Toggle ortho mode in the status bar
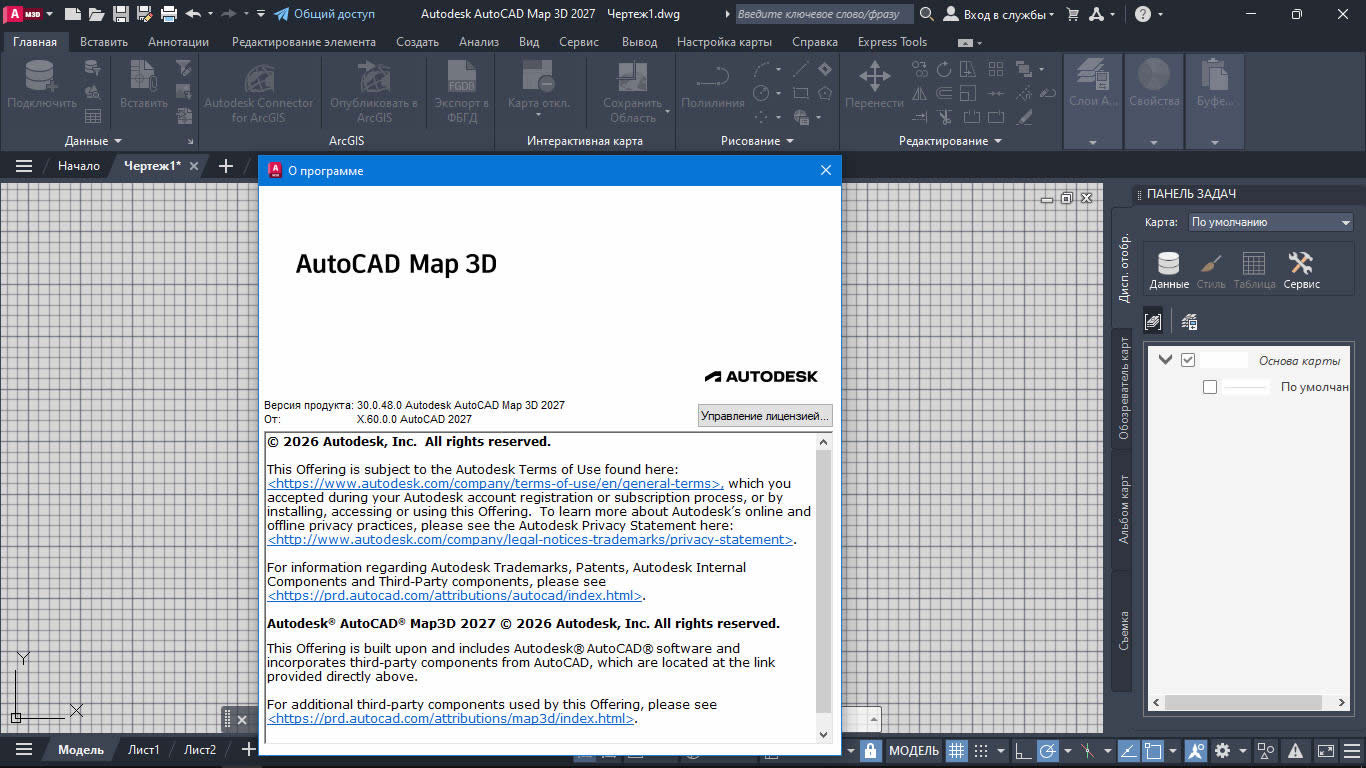The height and width of the screenshot is (768, 1366). pyautogui.click(x=1022, y=750)
